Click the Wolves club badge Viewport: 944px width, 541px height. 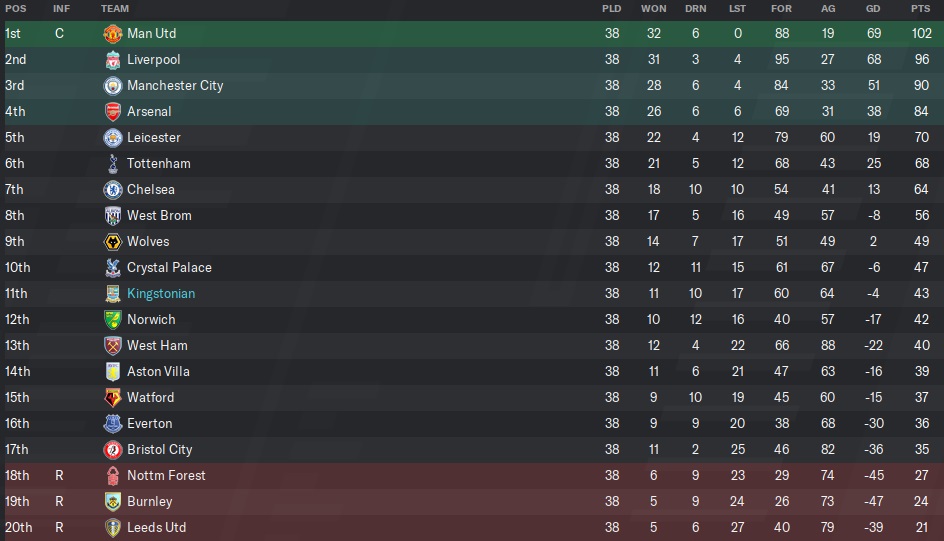pyautogui.click(x=113, y=242)
